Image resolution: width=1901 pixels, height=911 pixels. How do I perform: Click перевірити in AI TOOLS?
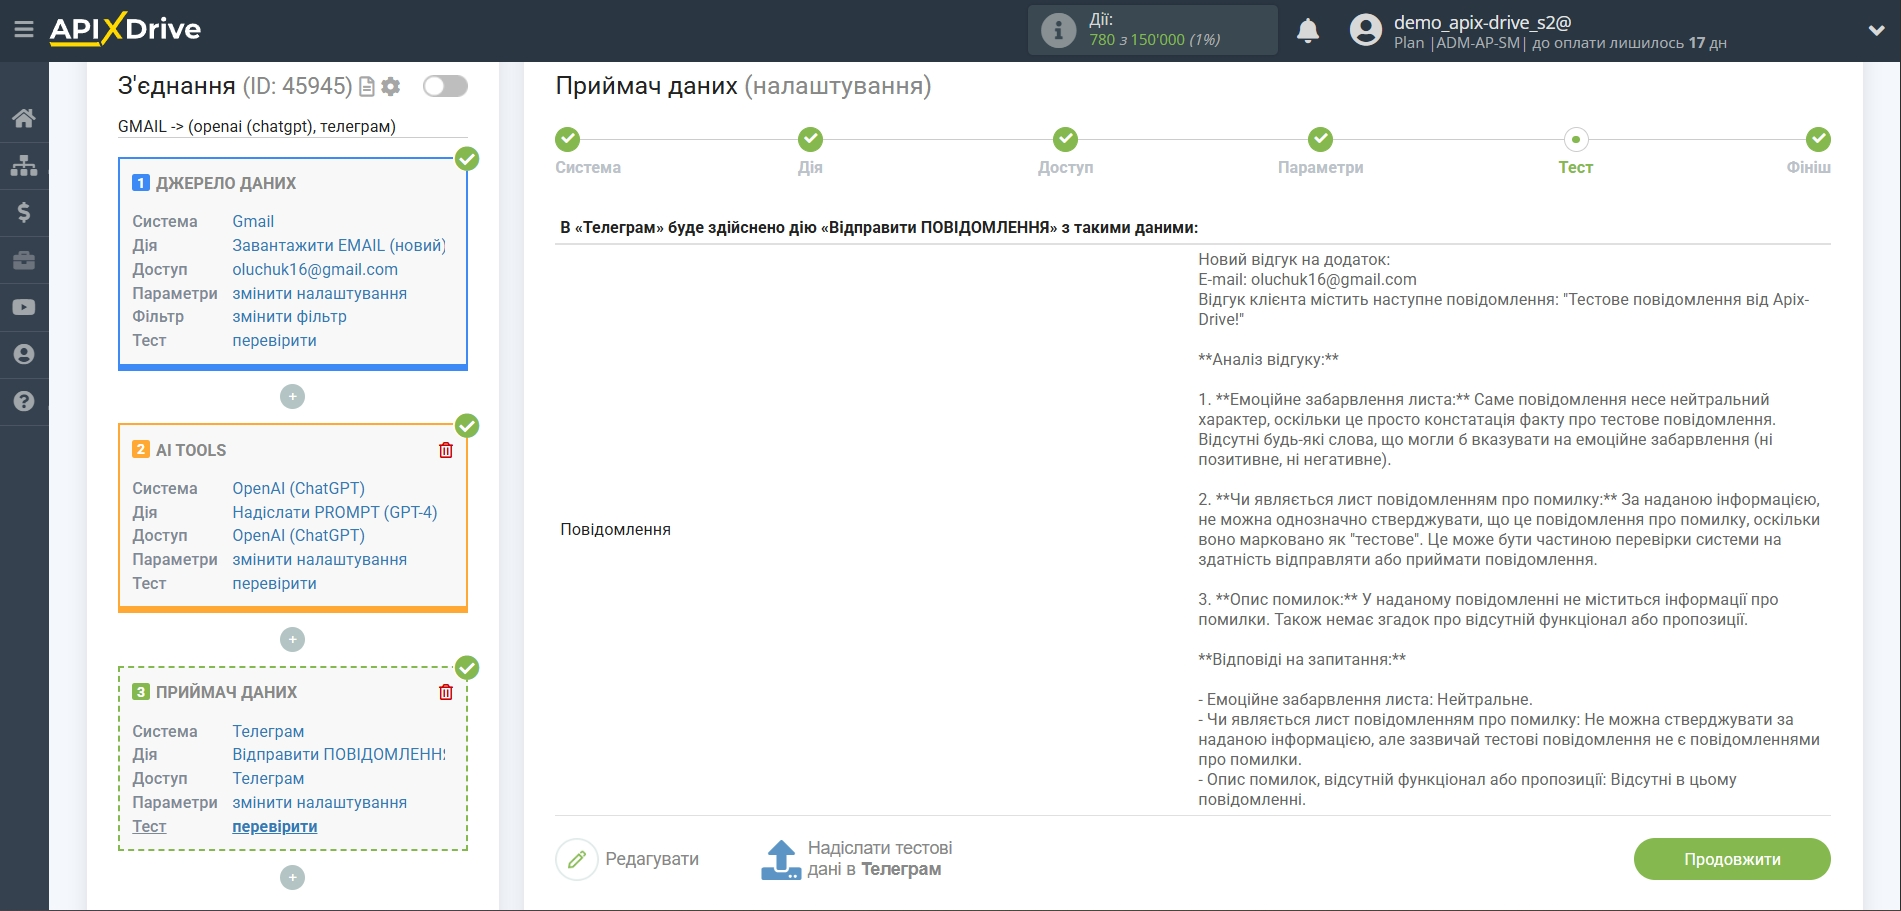pyautogui.click(x=275, y=584)
